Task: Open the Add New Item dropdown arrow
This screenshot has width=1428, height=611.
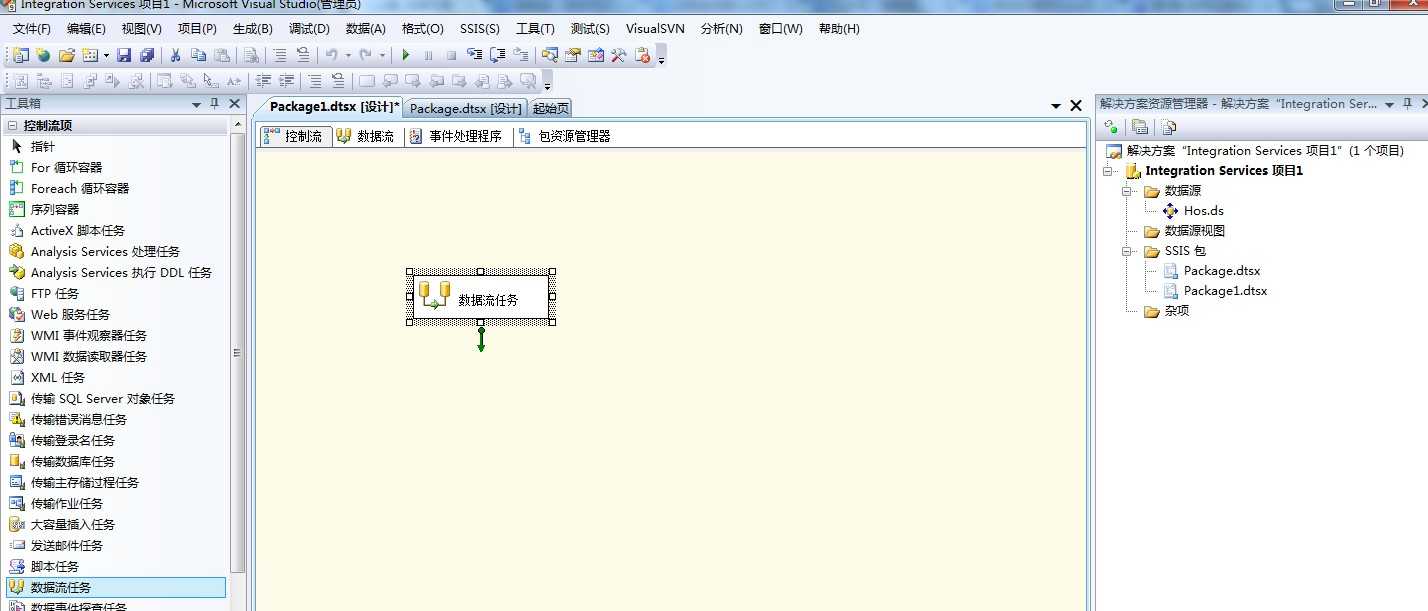Action: pos(104,55)
